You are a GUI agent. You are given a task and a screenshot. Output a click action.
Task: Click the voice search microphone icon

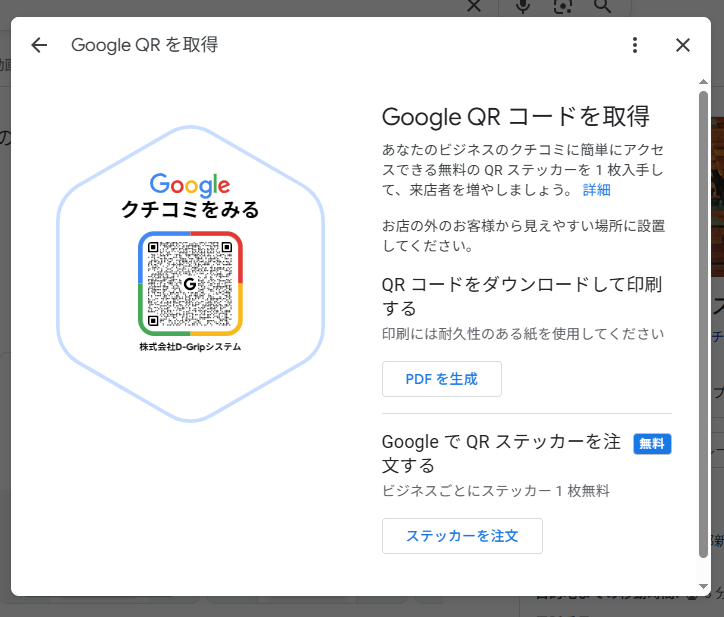pos(523,6)
